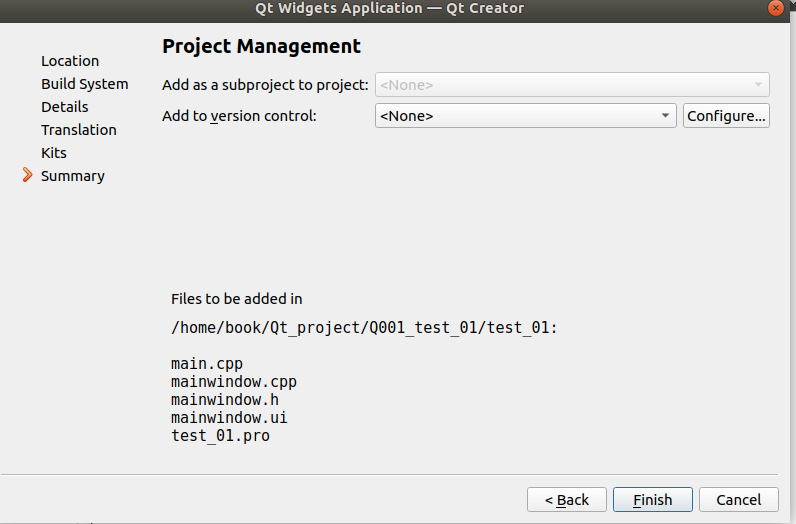Select the Location wizard step
Screen dimensions: 796x524
(x=70, y=61)
